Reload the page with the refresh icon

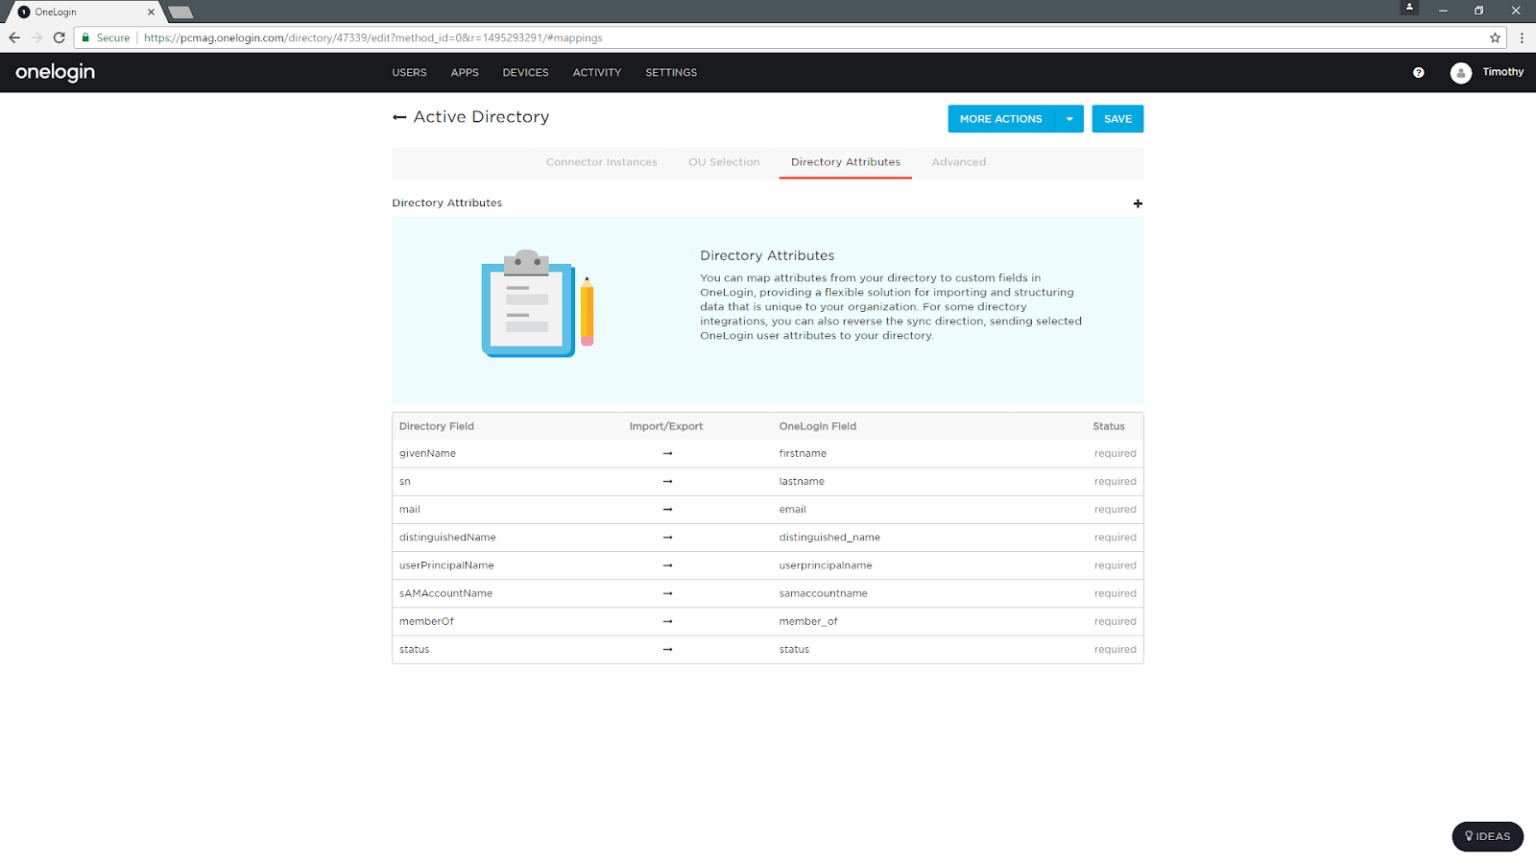point(58,37)
